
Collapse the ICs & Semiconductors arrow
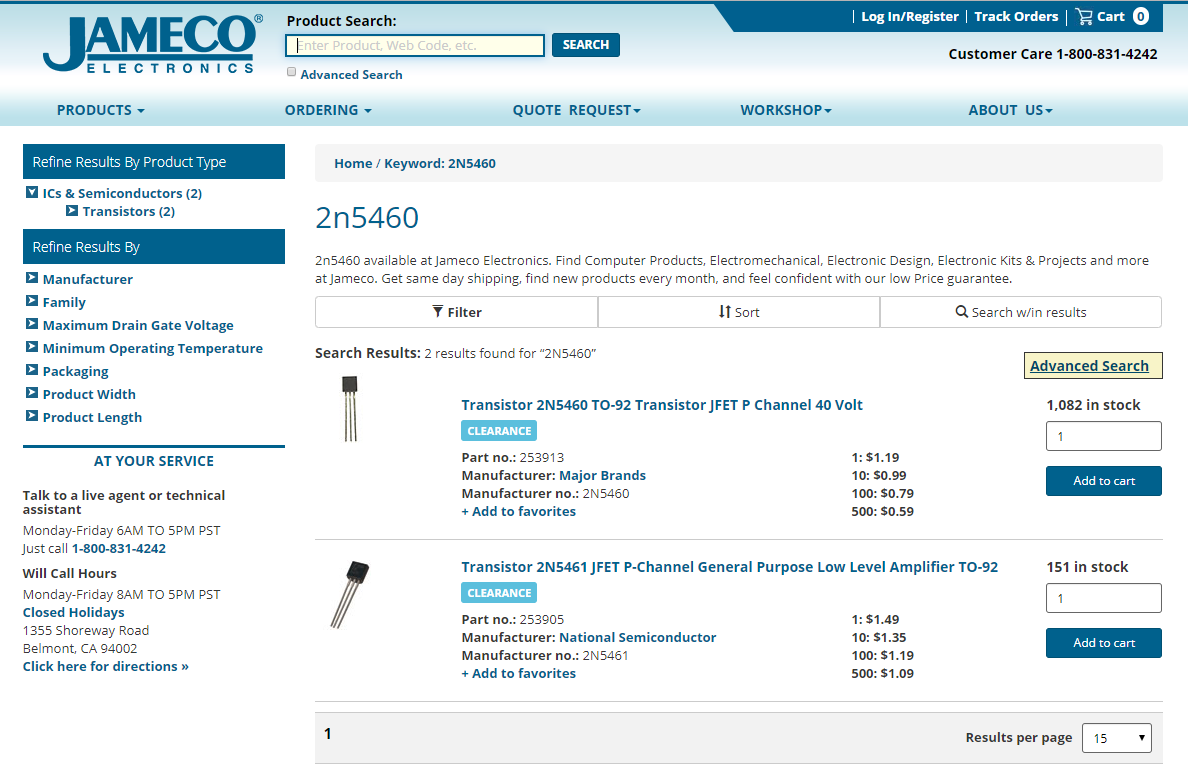pos(32,192)
